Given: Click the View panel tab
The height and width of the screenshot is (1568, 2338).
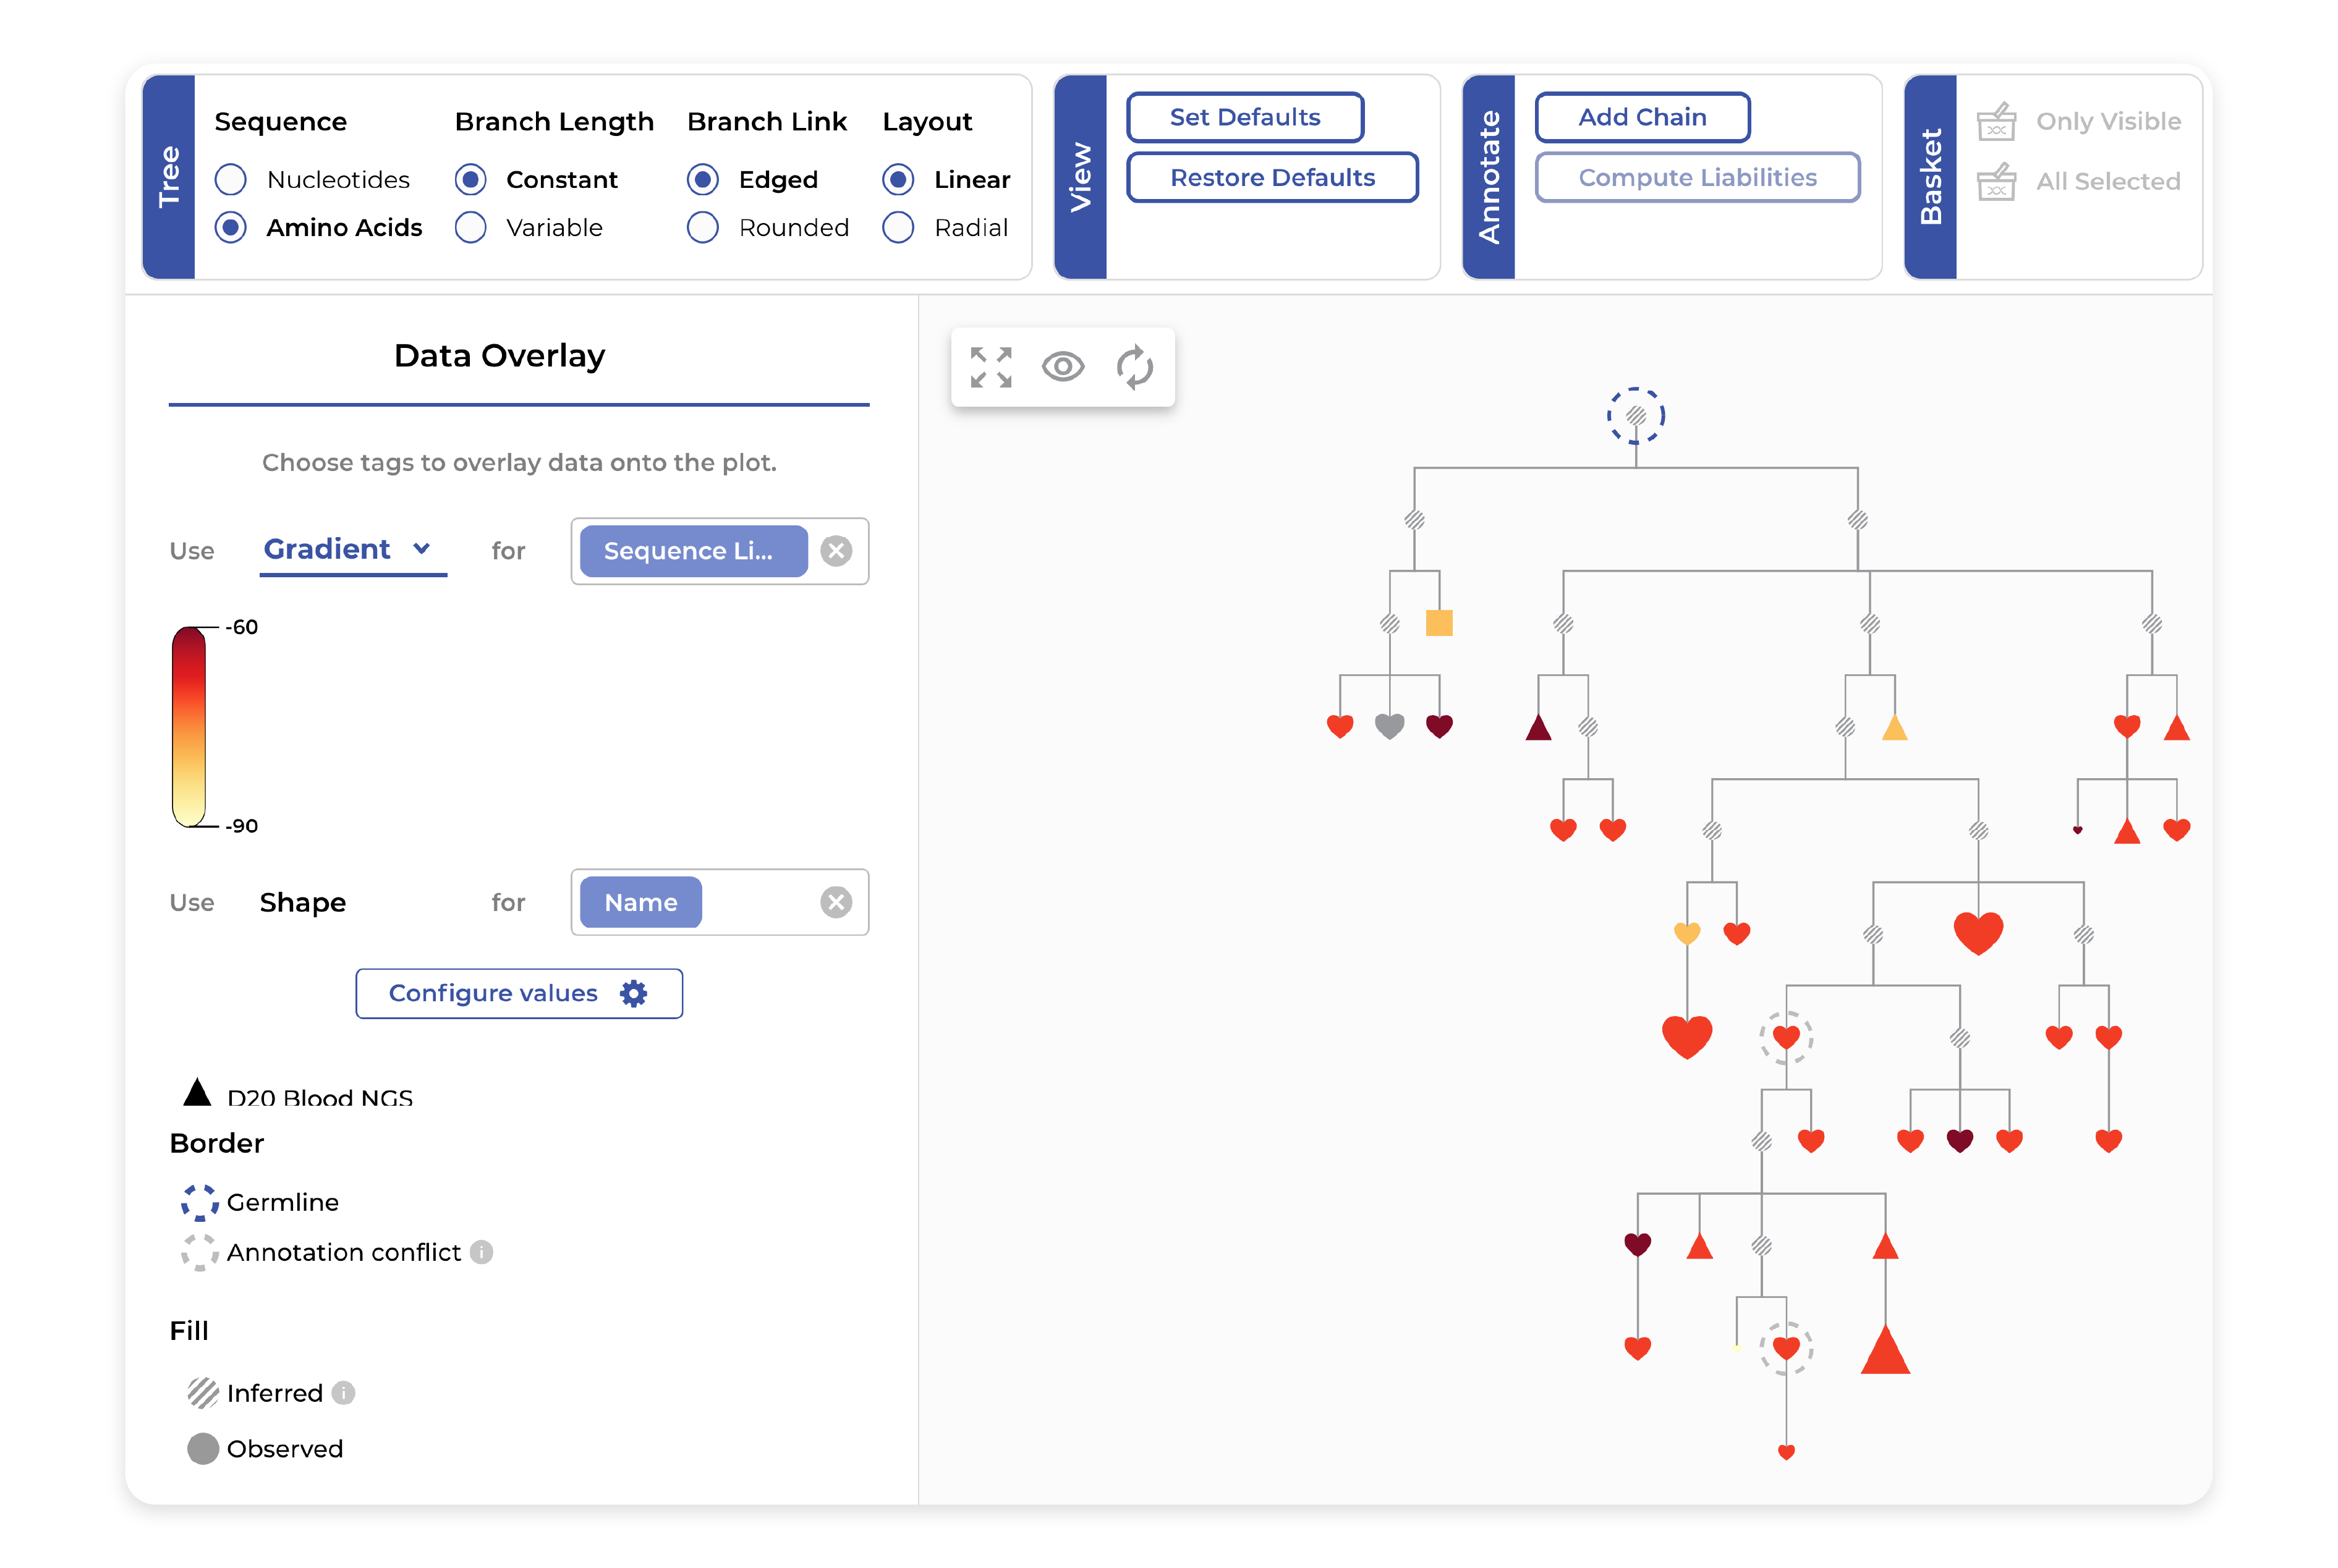Looking at the screenshot, I should coord(1080,177).
